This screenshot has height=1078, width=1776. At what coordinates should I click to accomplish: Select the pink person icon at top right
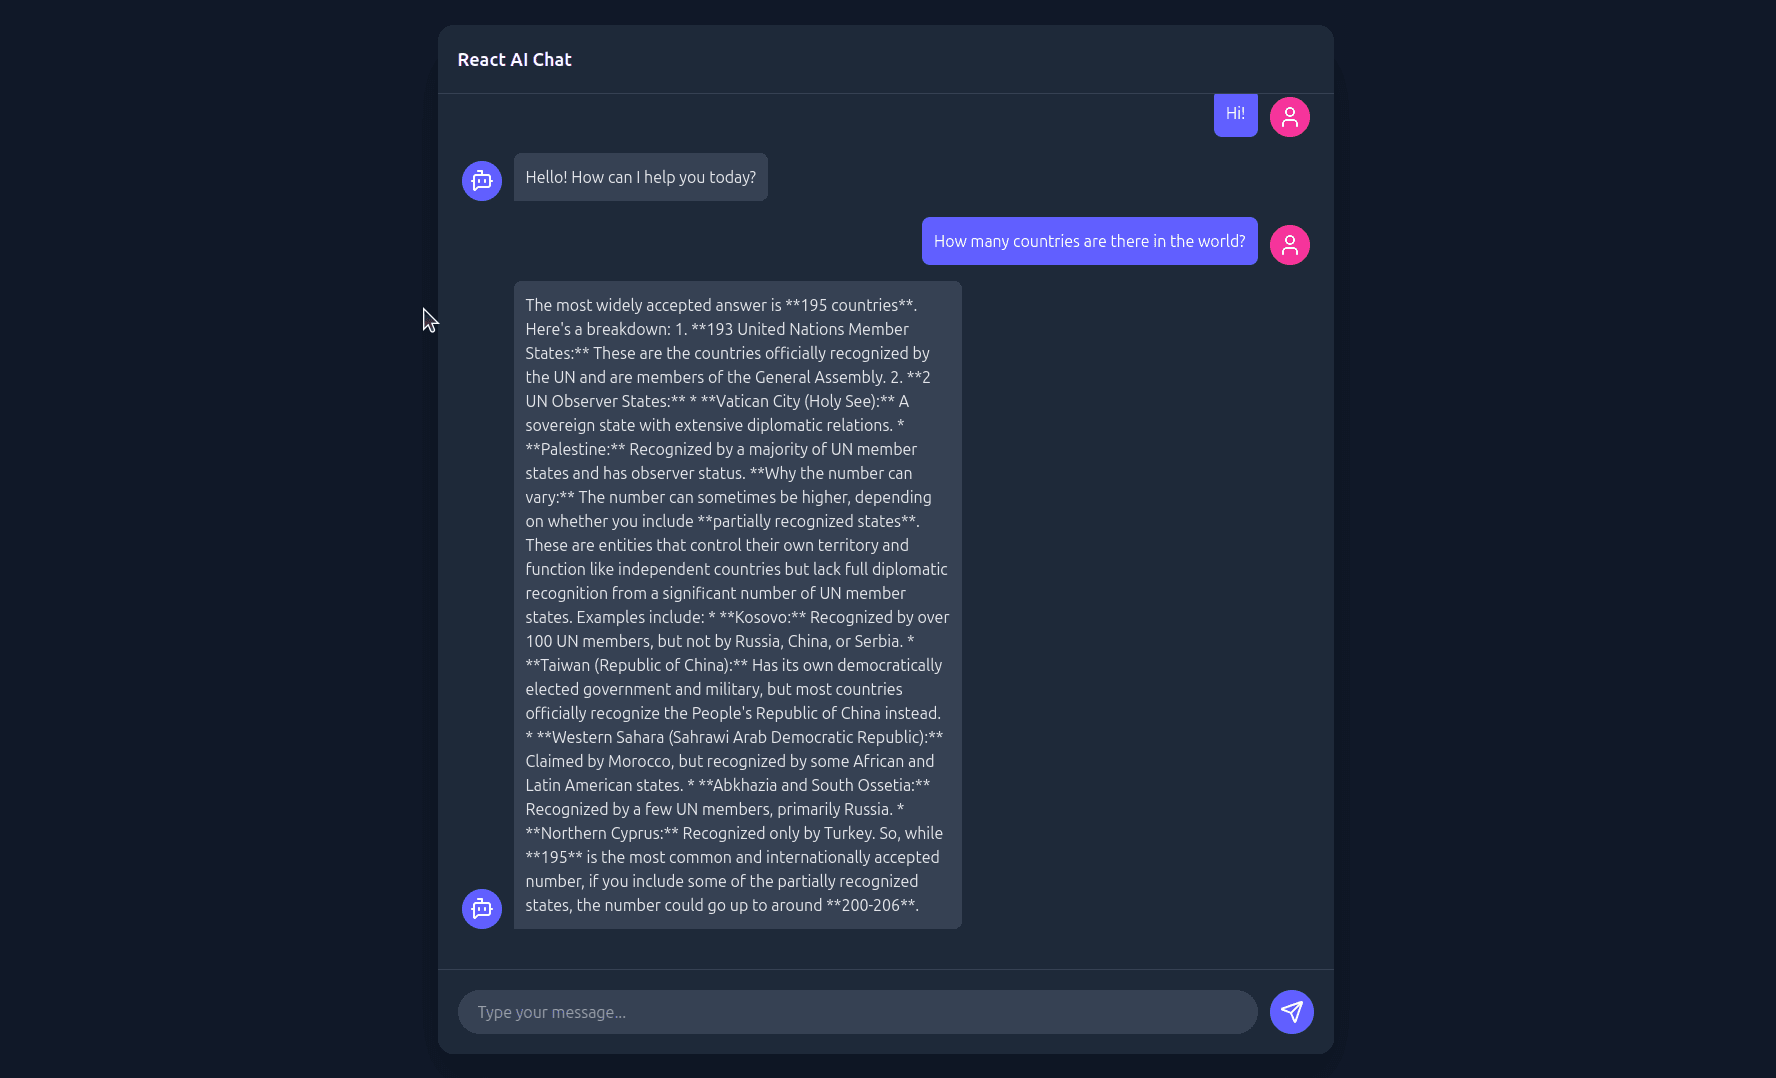coord(1289,117)
